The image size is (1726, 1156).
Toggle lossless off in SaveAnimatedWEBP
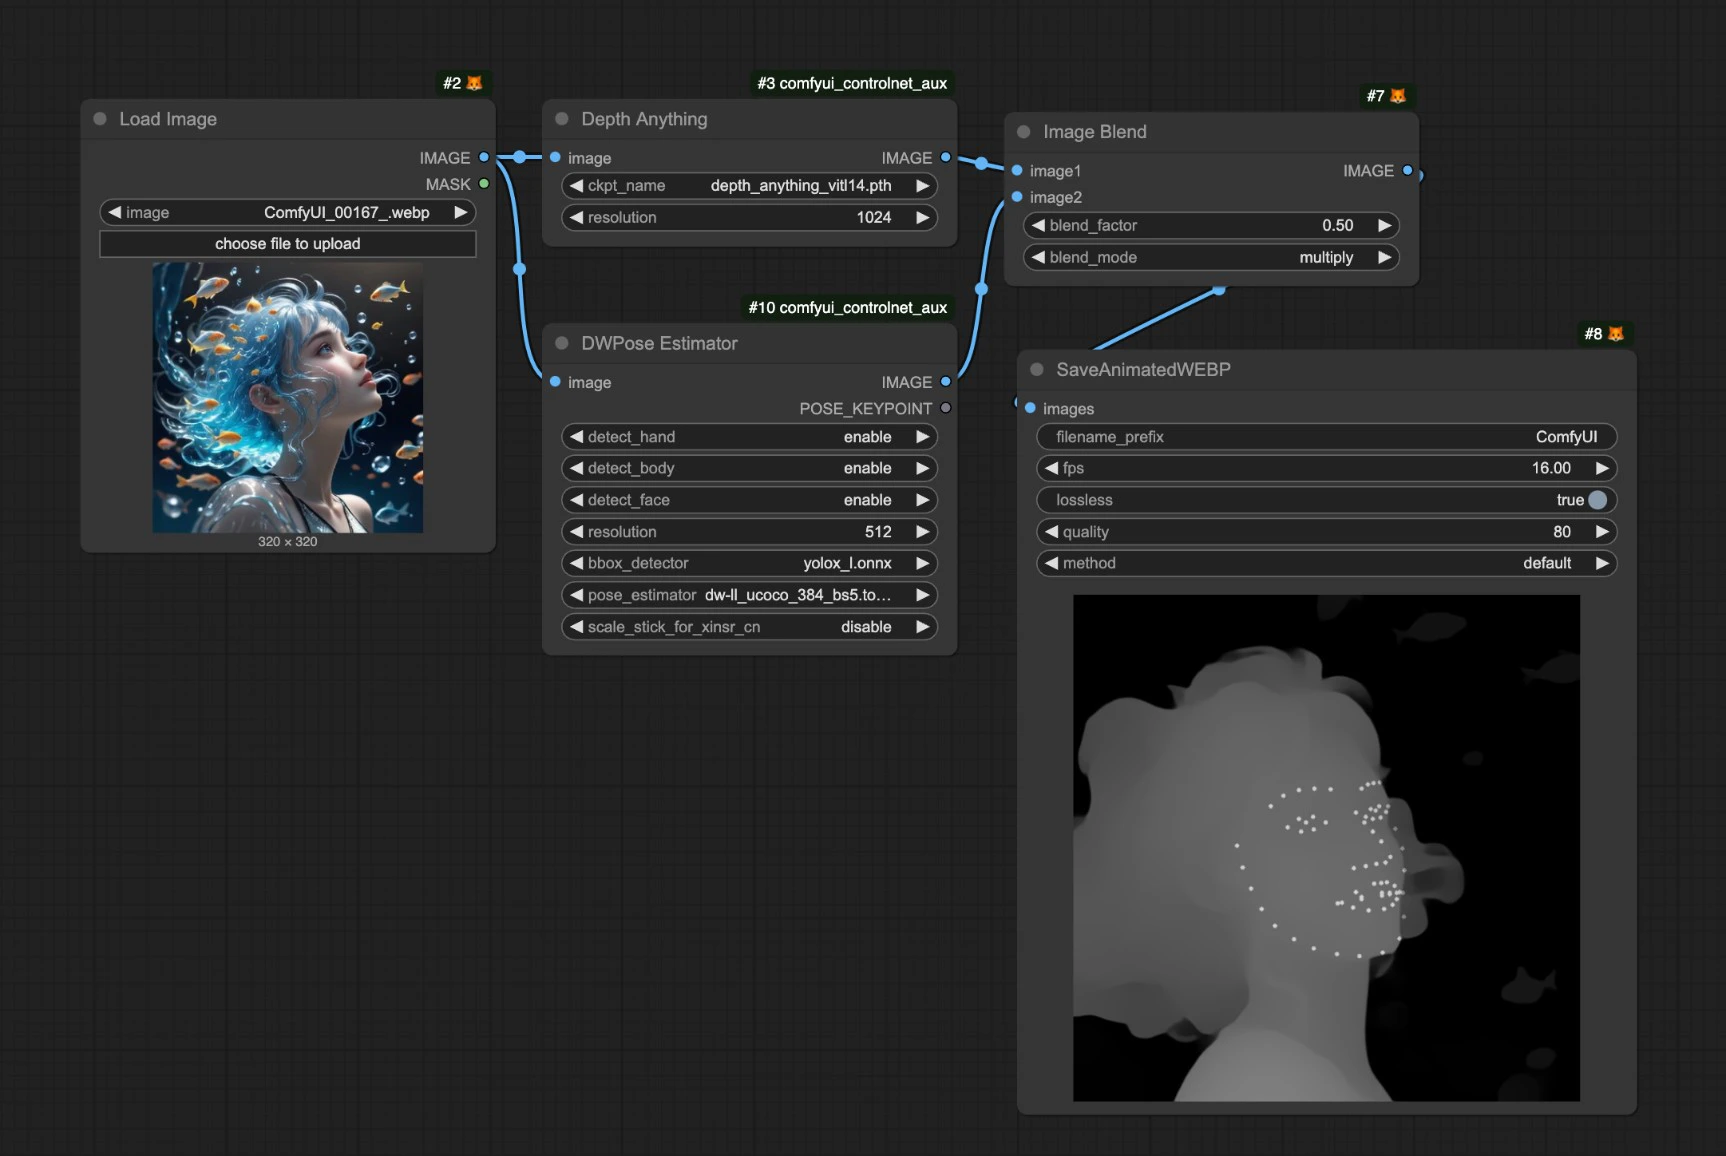pos(1598,500)
